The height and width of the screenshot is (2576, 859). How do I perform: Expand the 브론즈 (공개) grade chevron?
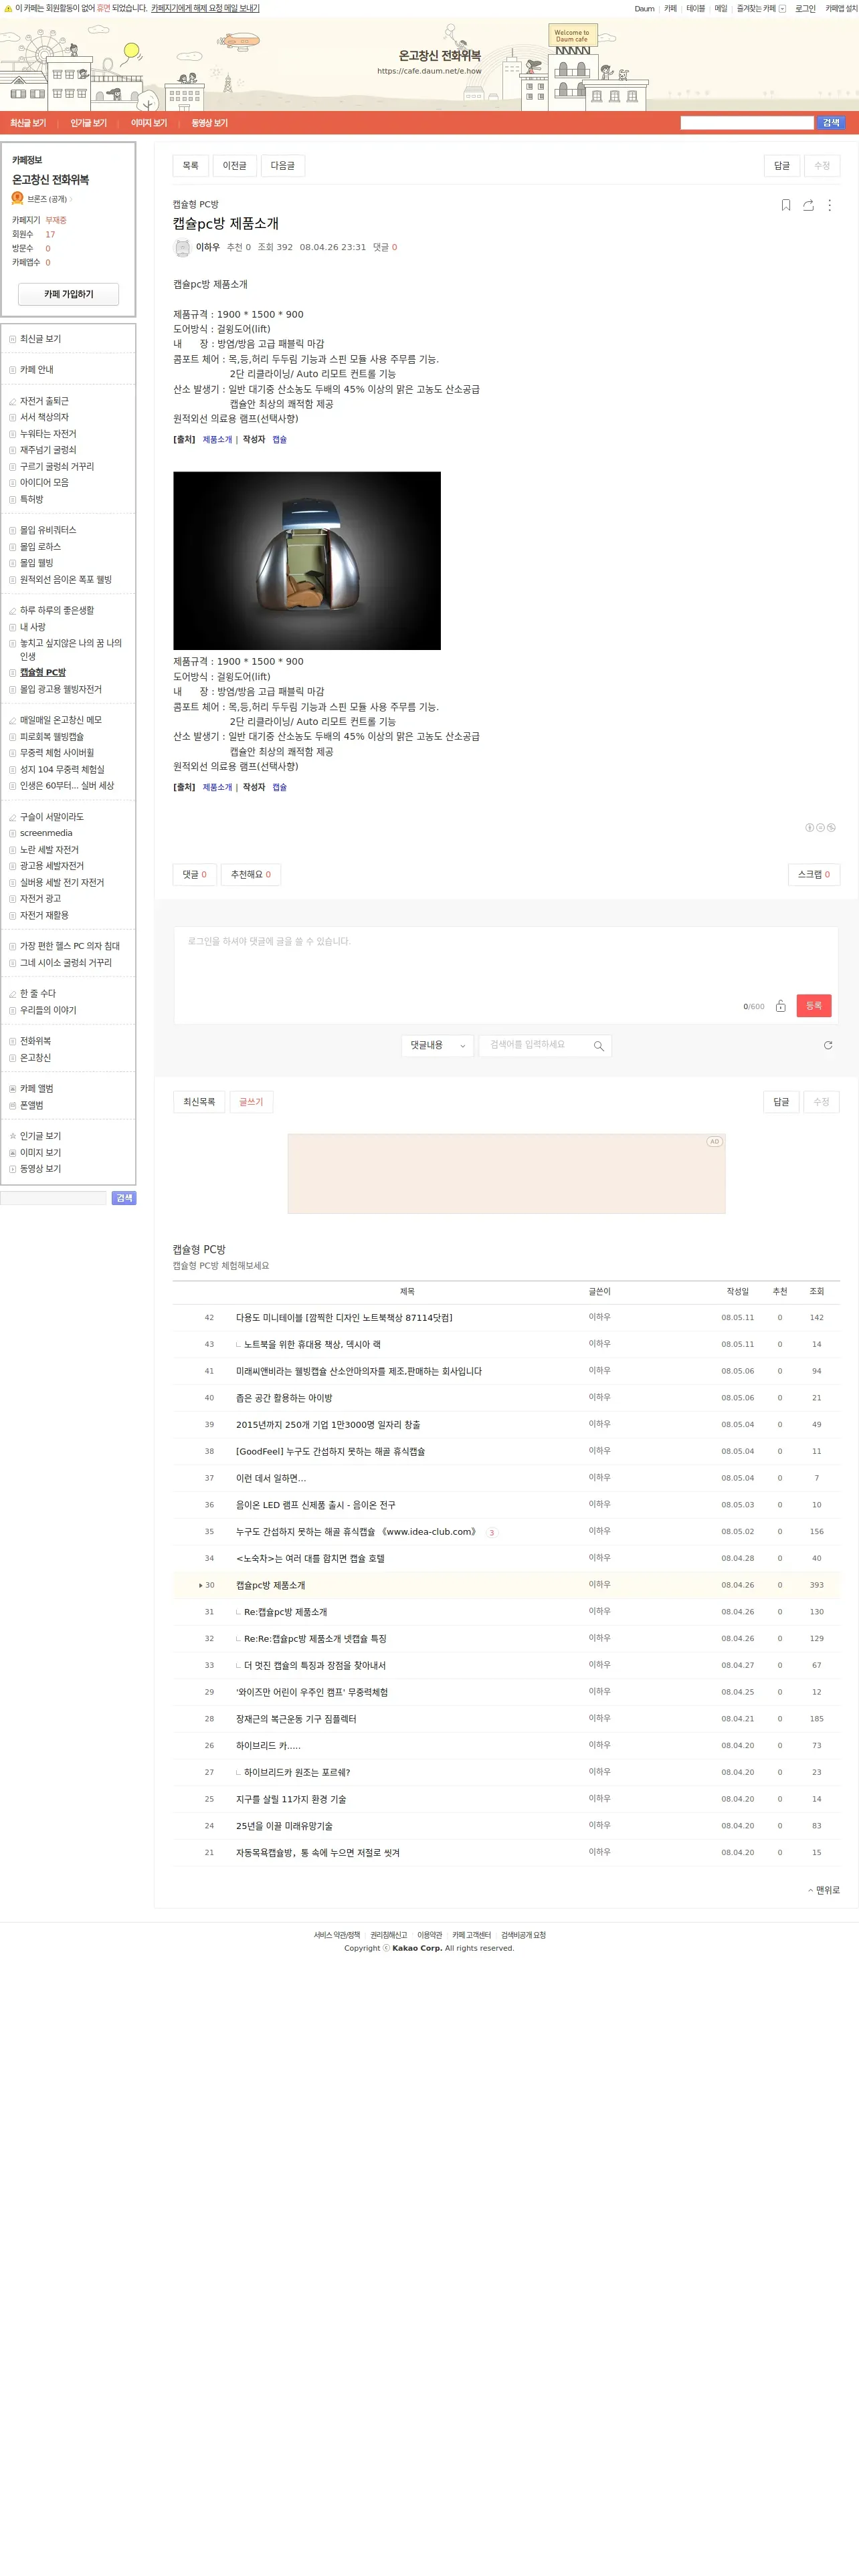click(x=71, y=199)
